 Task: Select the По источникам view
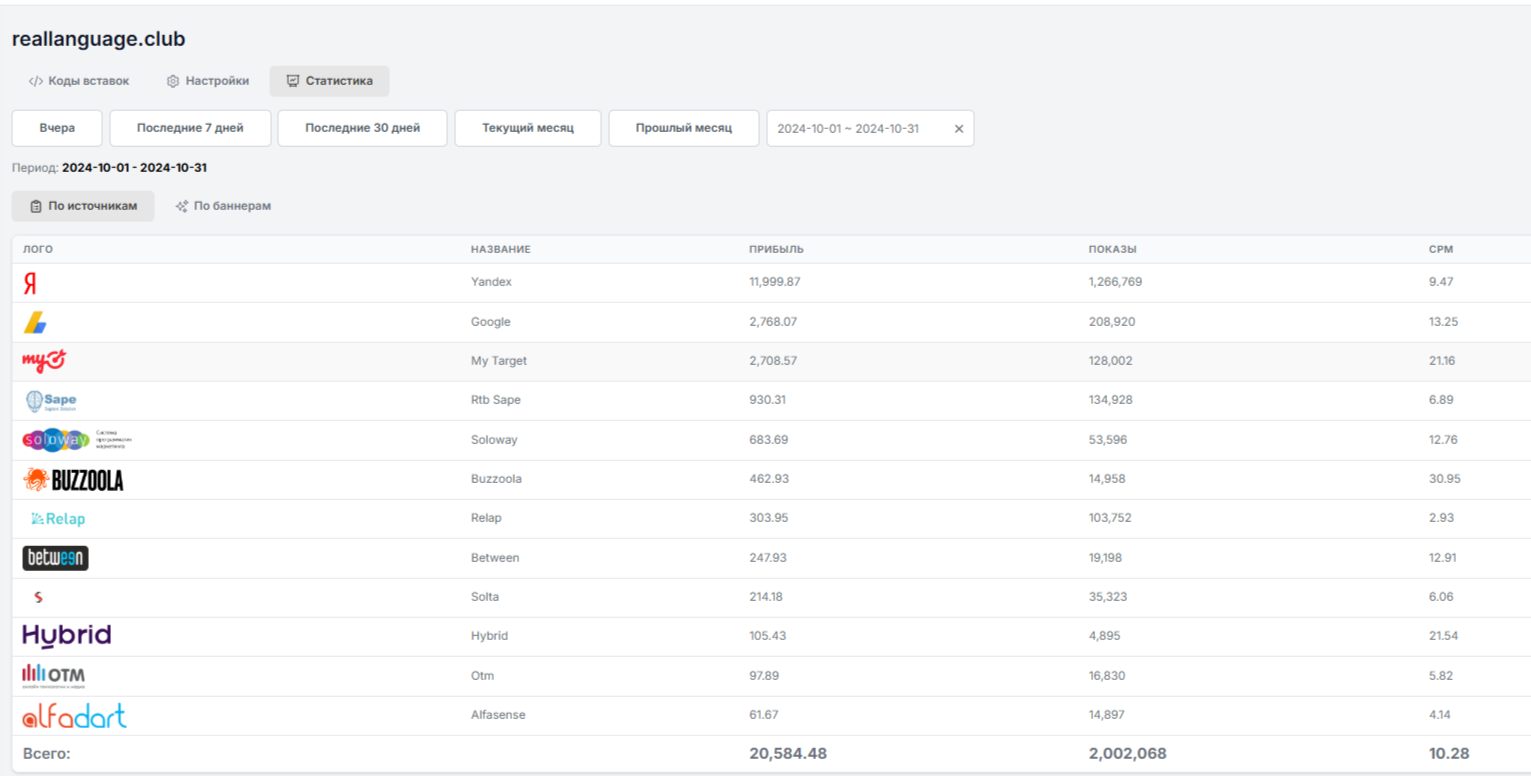tap(83, 206)
